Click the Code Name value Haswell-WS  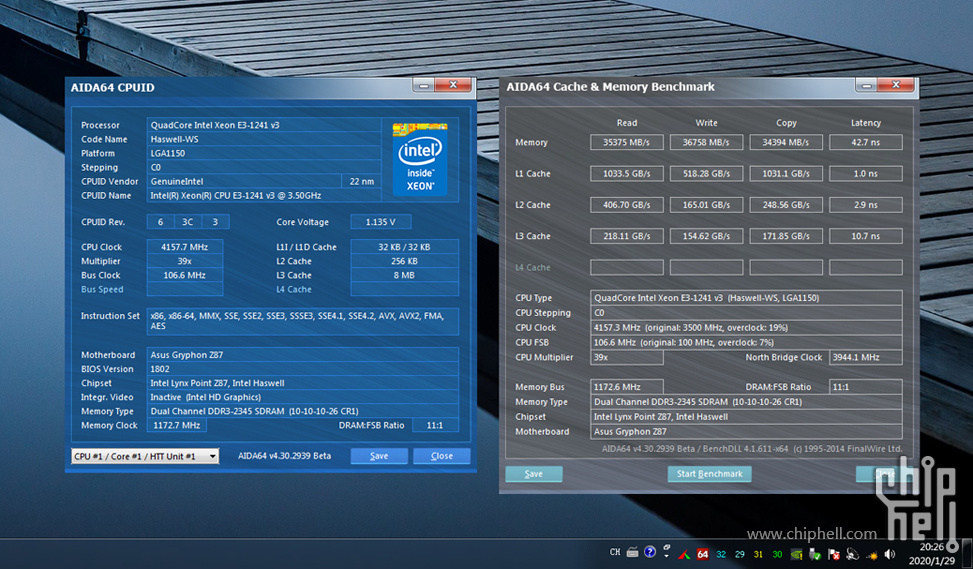pos(264,139)
